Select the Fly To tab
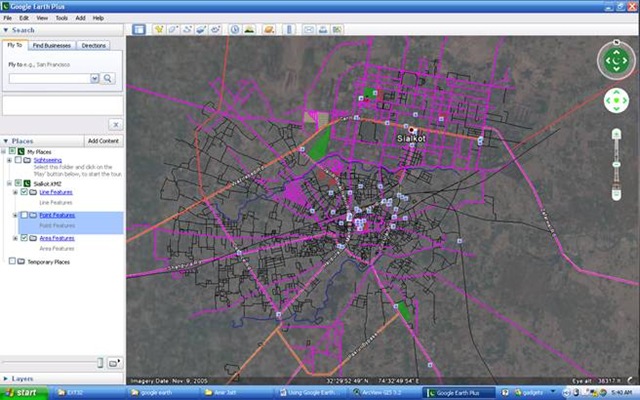The height and width of the screenshot is (400, 640). 15,45
